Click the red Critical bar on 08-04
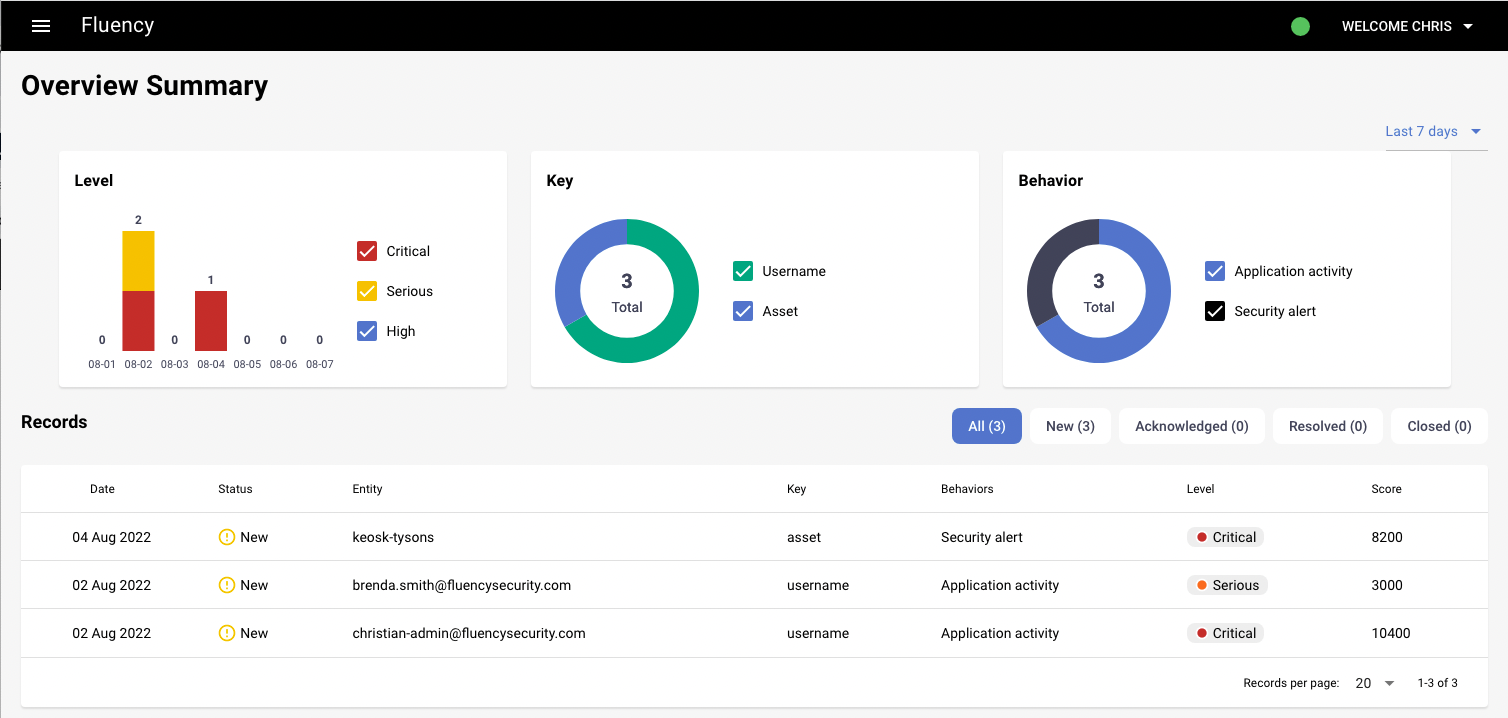Image resolution: width=1508 pixels, height=718 pixels. [211, 321]
